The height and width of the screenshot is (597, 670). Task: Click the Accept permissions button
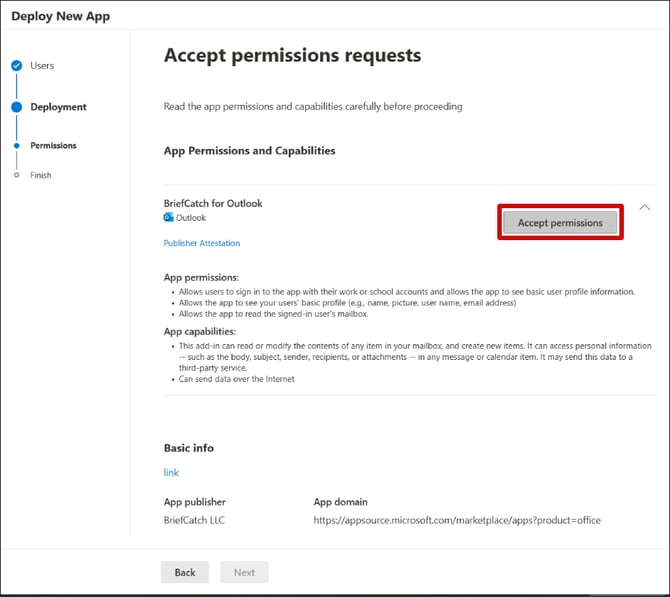click(560, 222)
